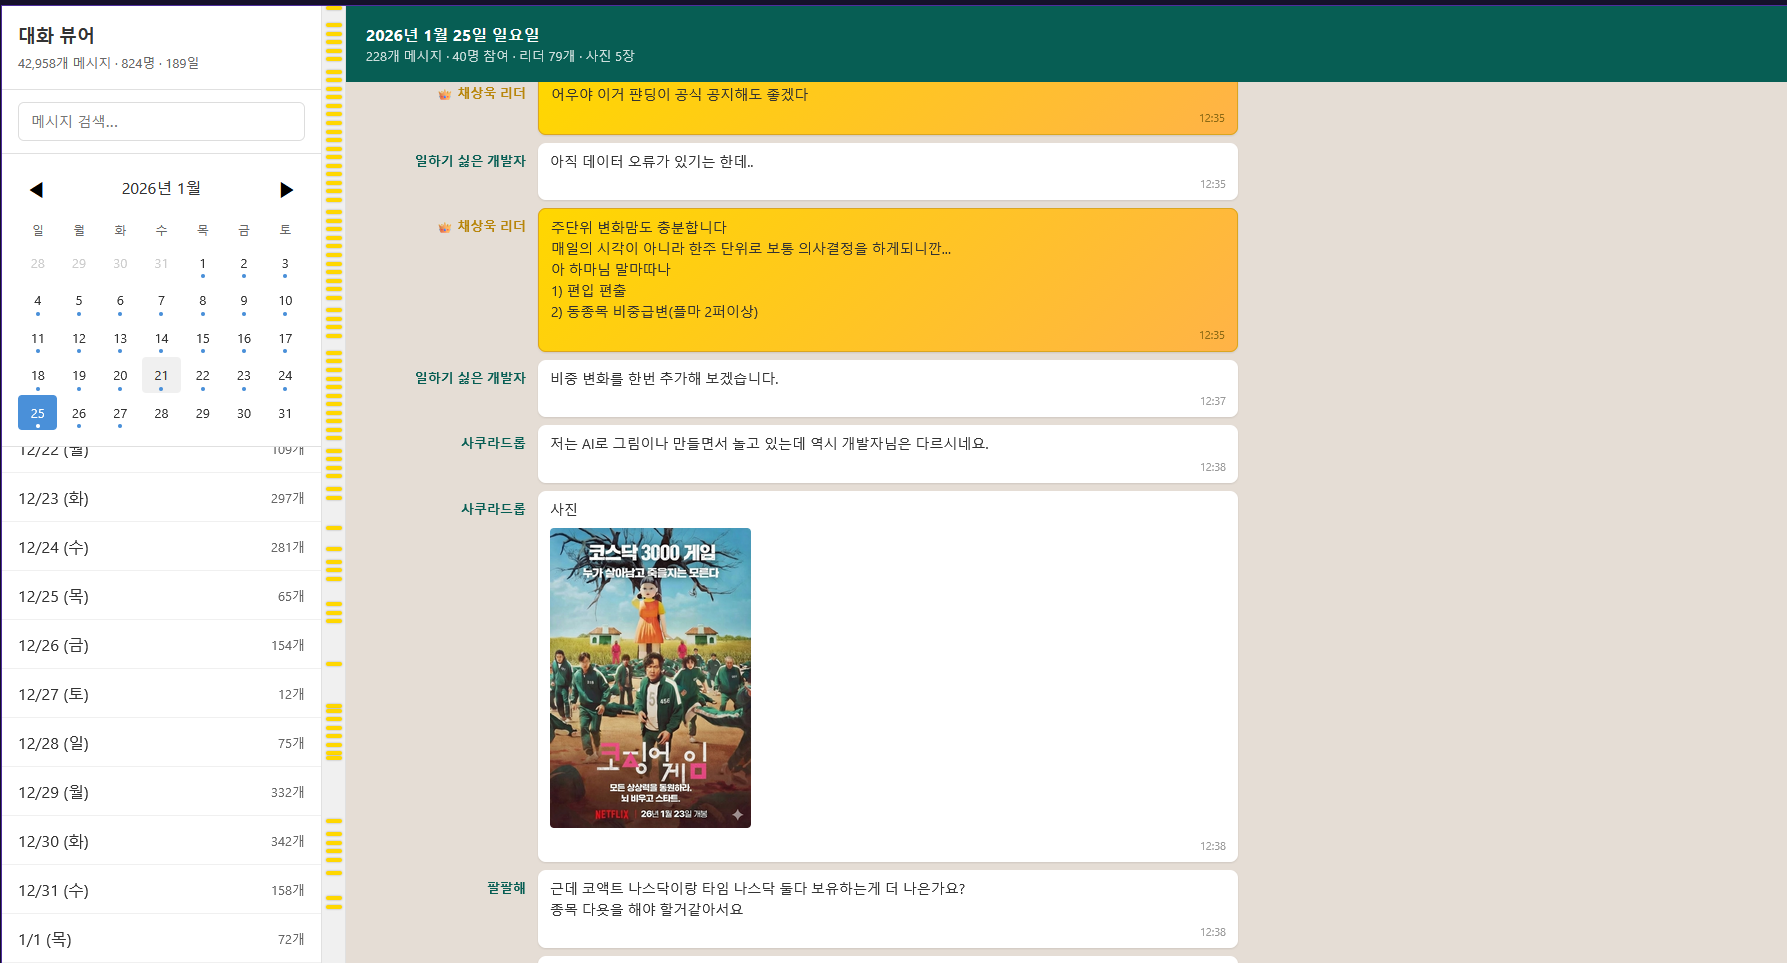Select January 19 in the calendar
The image size is (1787, 963).
click(79, 376)
